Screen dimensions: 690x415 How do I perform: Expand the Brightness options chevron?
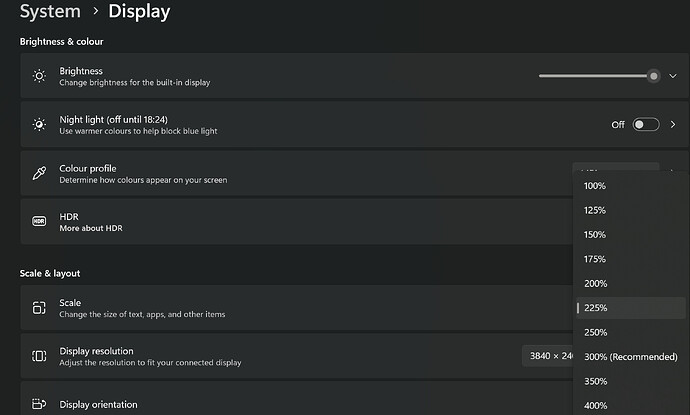tap(673, 76)
